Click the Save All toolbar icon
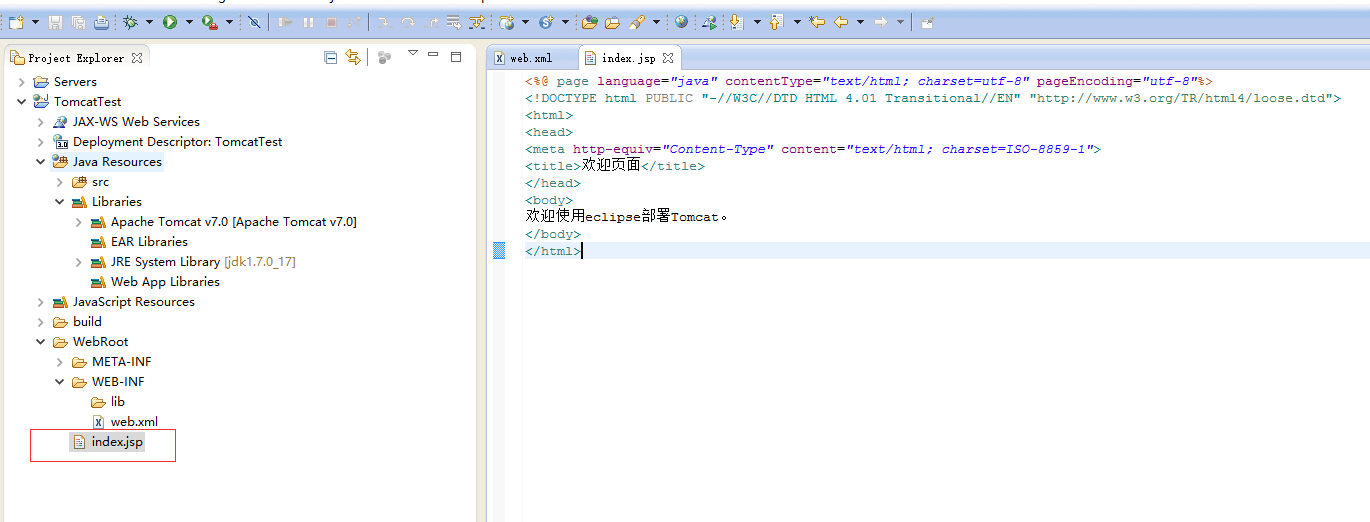1370x522 pixels. point(78,22)
